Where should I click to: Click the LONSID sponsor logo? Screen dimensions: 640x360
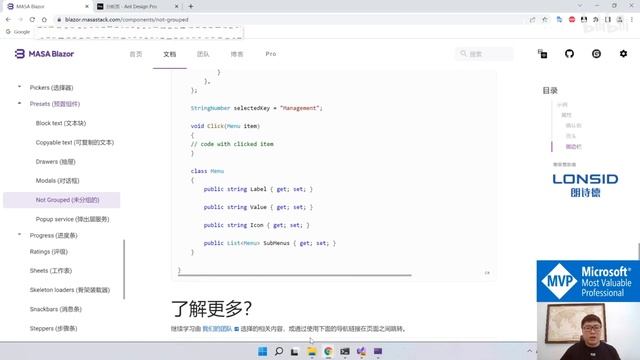coord(585,185)
